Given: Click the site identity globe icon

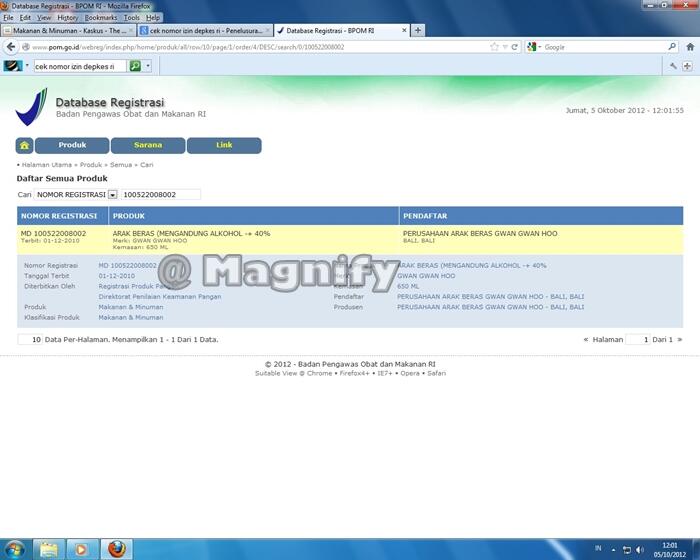Looking at the screenshot, I should [x=26, y=47].
